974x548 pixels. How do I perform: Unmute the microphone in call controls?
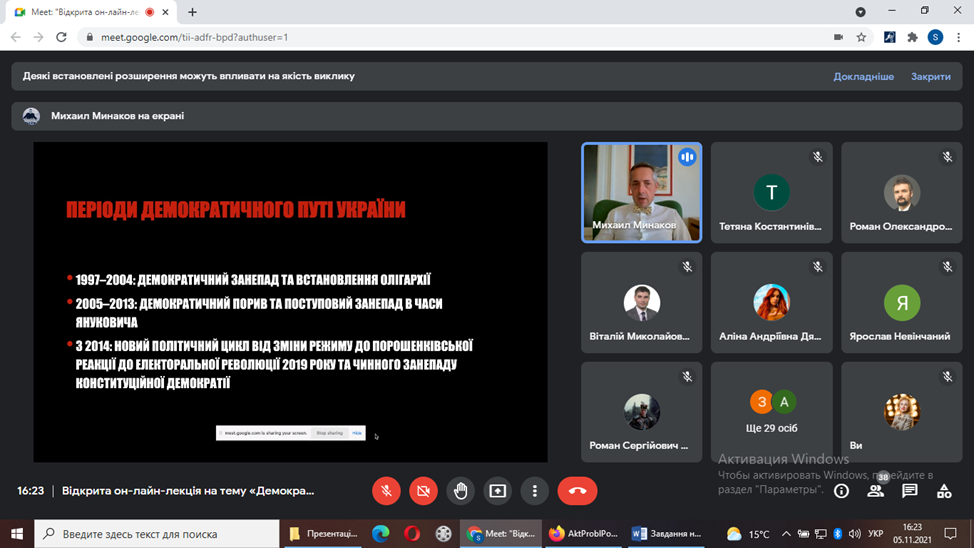coord(386,491)
